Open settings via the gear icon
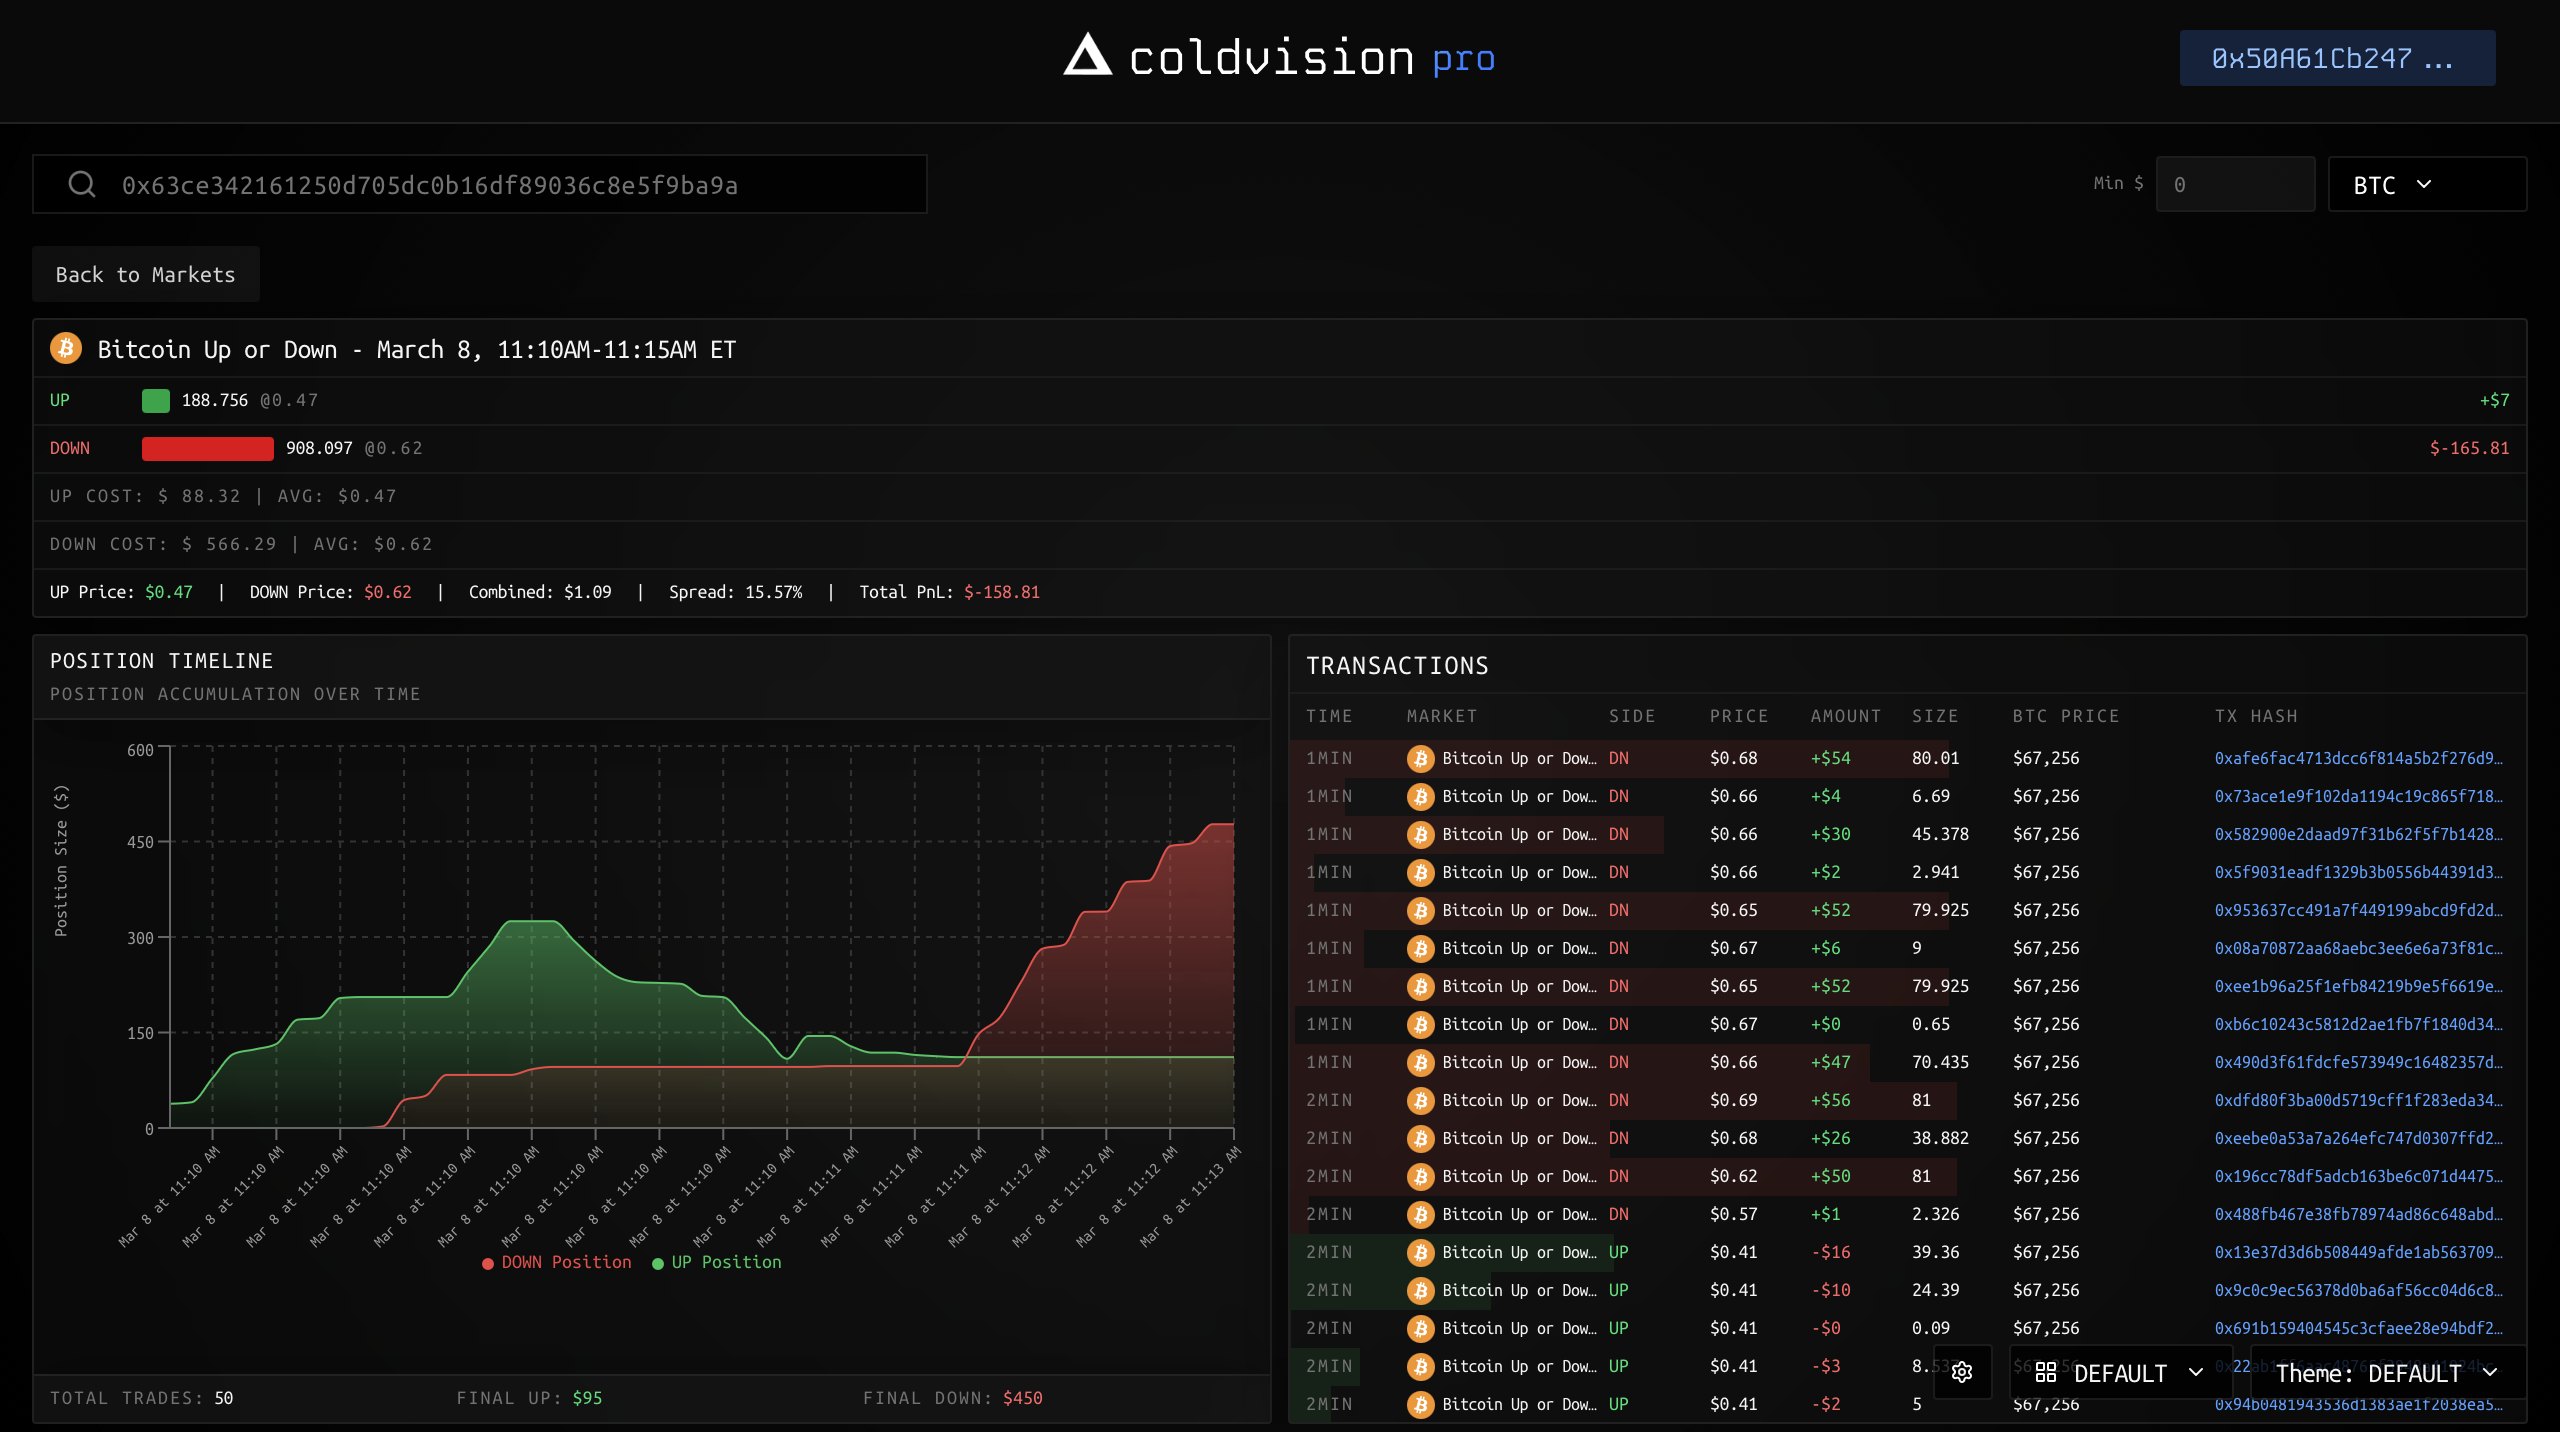Screen dimensions: 2560x1432 (1962, 1372)
